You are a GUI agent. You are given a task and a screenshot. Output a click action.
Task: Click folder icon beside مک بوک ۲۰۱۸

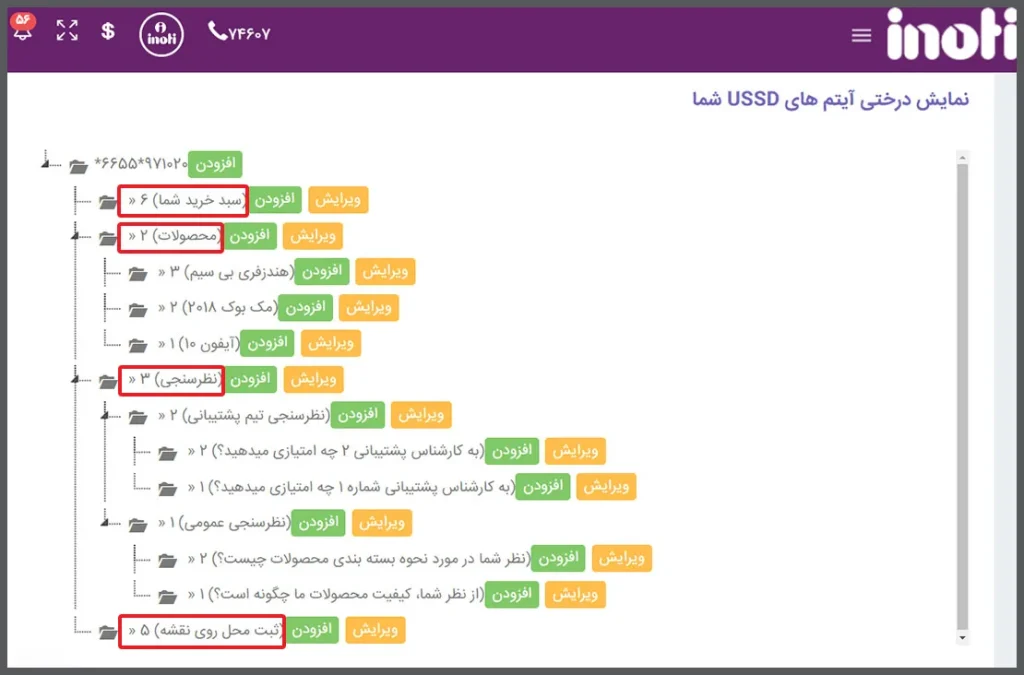tap(137, 309)
